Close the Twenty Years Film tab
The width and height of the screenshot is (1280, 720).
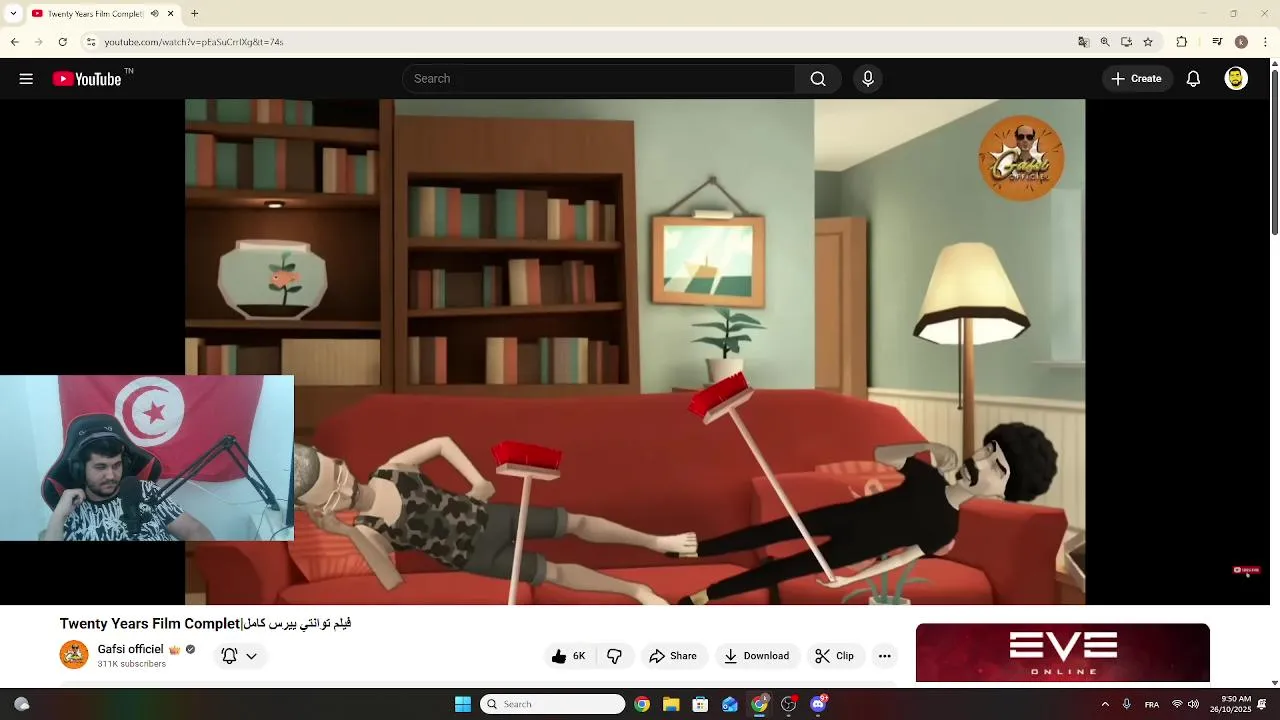(x=171, y=14)
